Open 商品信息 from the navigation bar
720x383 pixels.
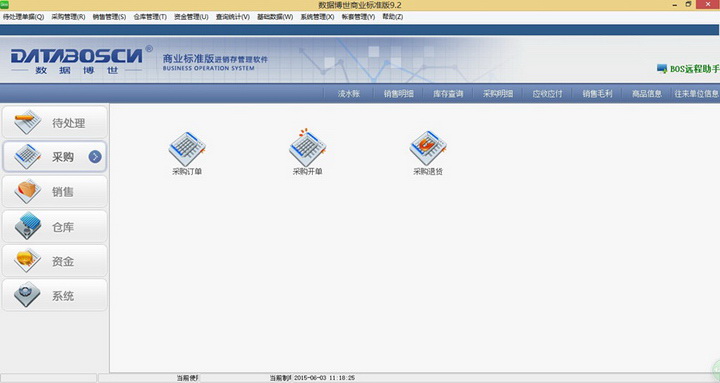click(x=647, y=94)
